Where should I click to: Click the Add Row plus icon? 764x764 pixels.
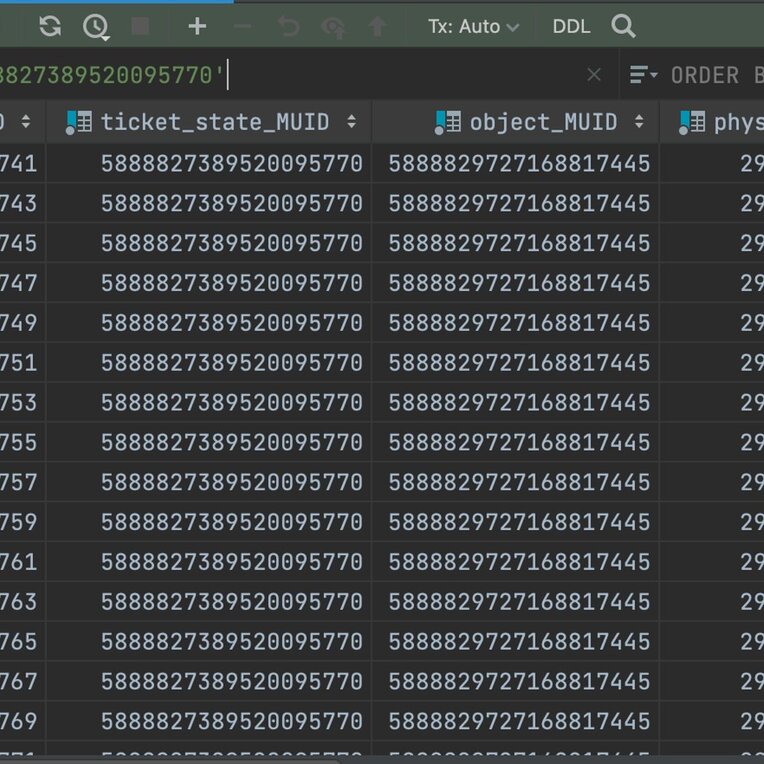click(x=197, y=27)
